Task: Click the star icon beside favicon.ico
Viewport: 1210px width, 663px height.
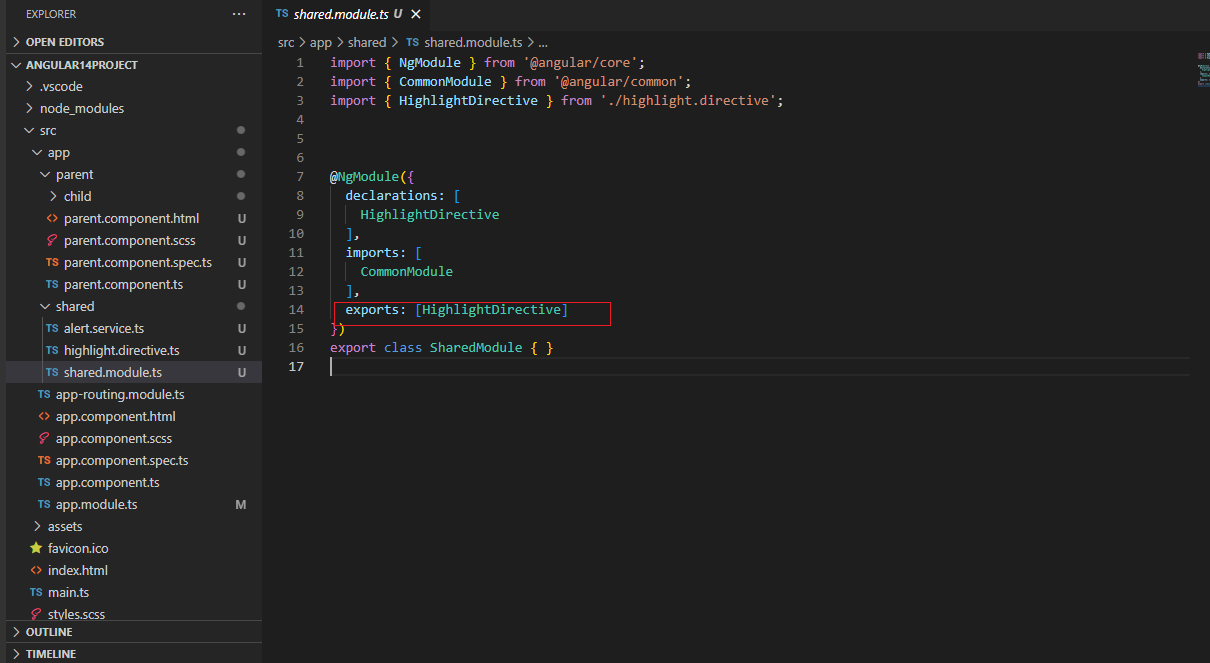Action: pos(36,548)
